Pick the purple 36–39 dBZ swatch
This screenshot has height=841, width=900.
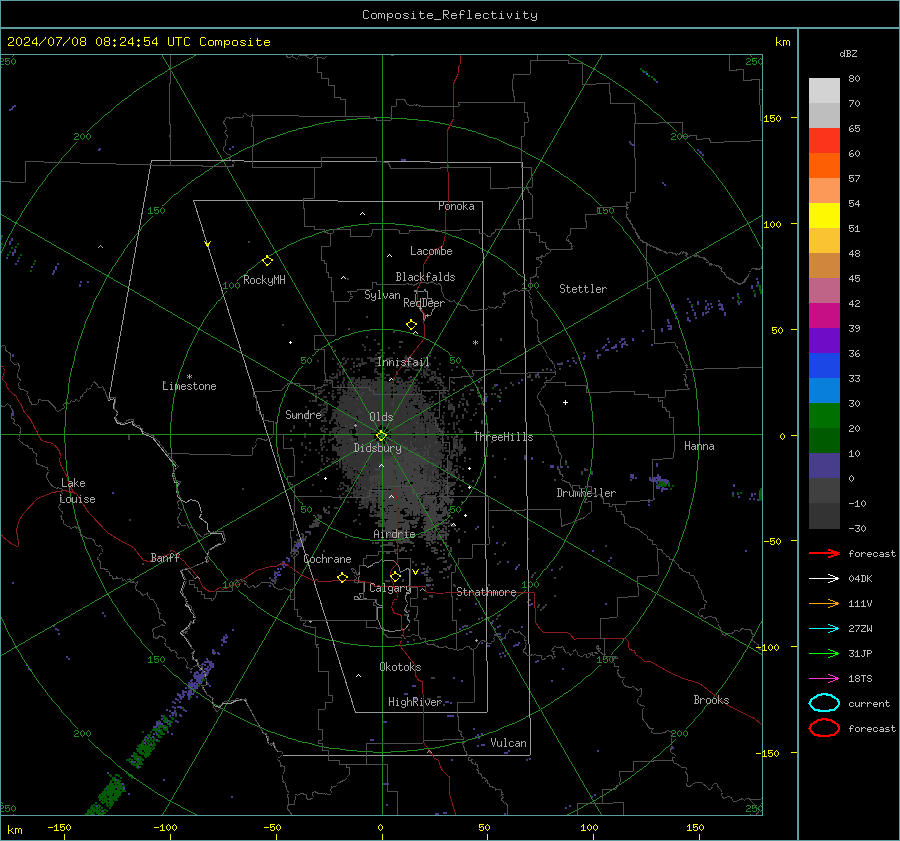tap(824, 340)
